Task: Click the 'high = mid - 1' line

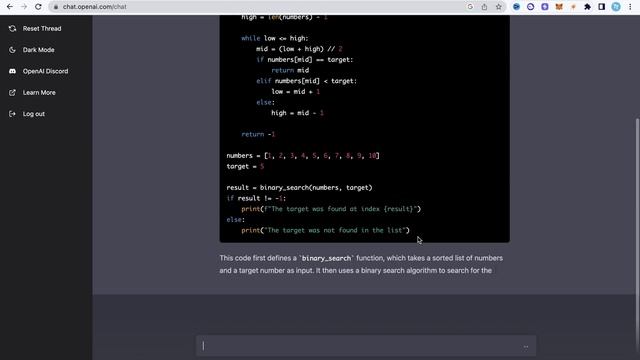Action: (x=297, y=113)
